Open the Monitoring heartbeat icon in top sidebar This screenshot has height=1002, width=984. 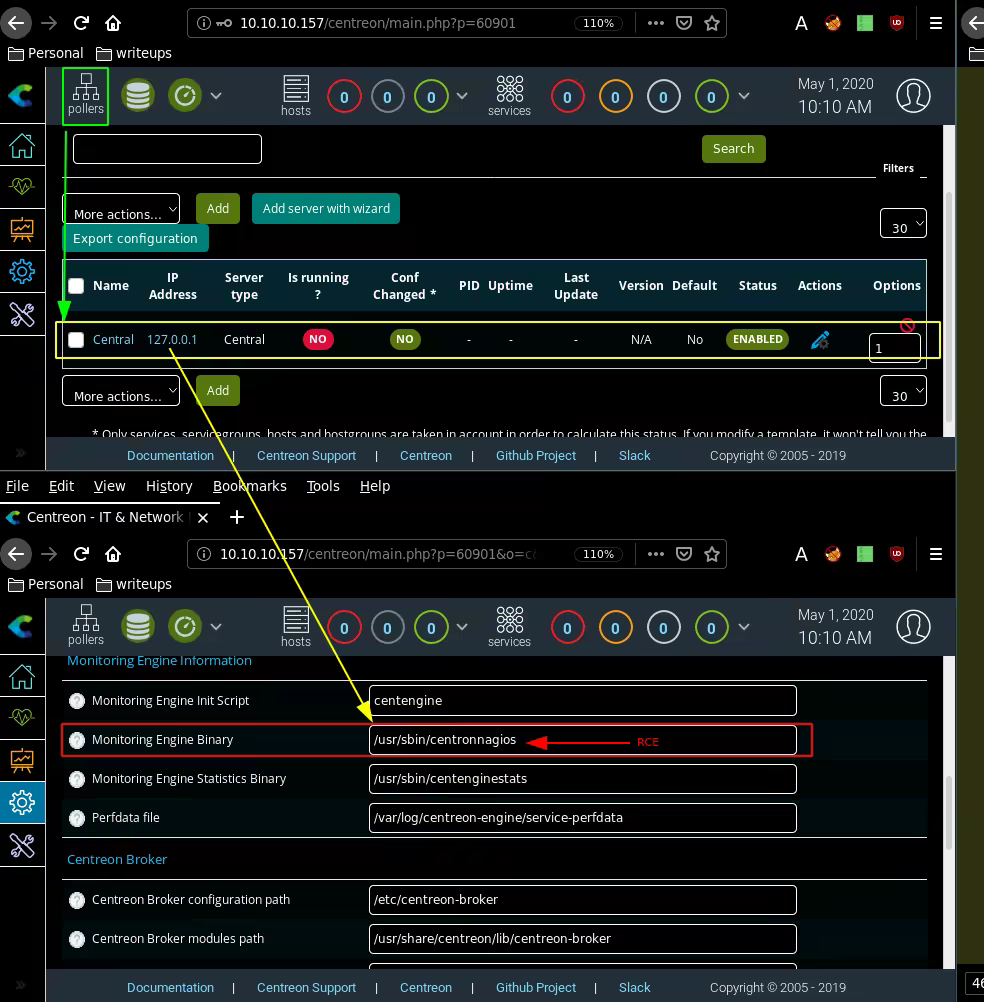coord(22,187)
